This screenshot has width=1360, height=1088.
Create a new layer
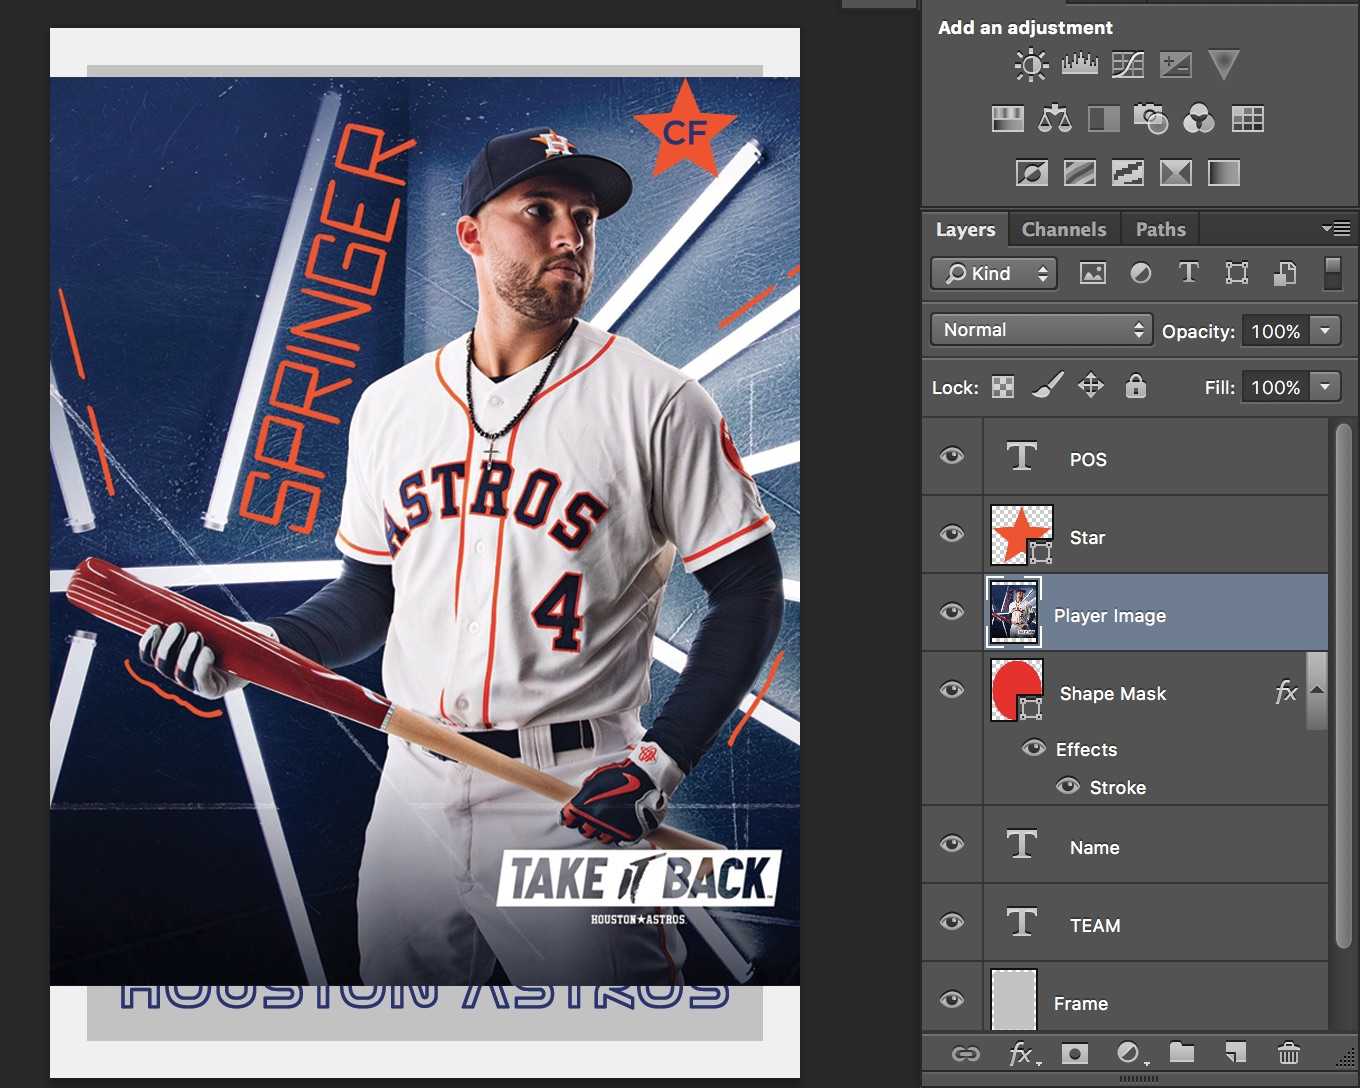[x=1236, y=1052]
